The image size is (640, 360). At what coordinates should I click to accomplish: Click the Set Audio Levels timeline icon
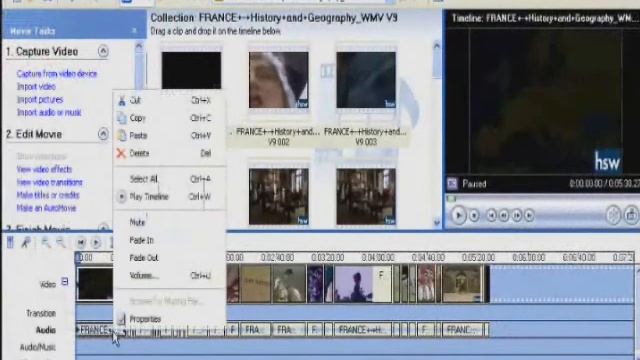[10, 242]
